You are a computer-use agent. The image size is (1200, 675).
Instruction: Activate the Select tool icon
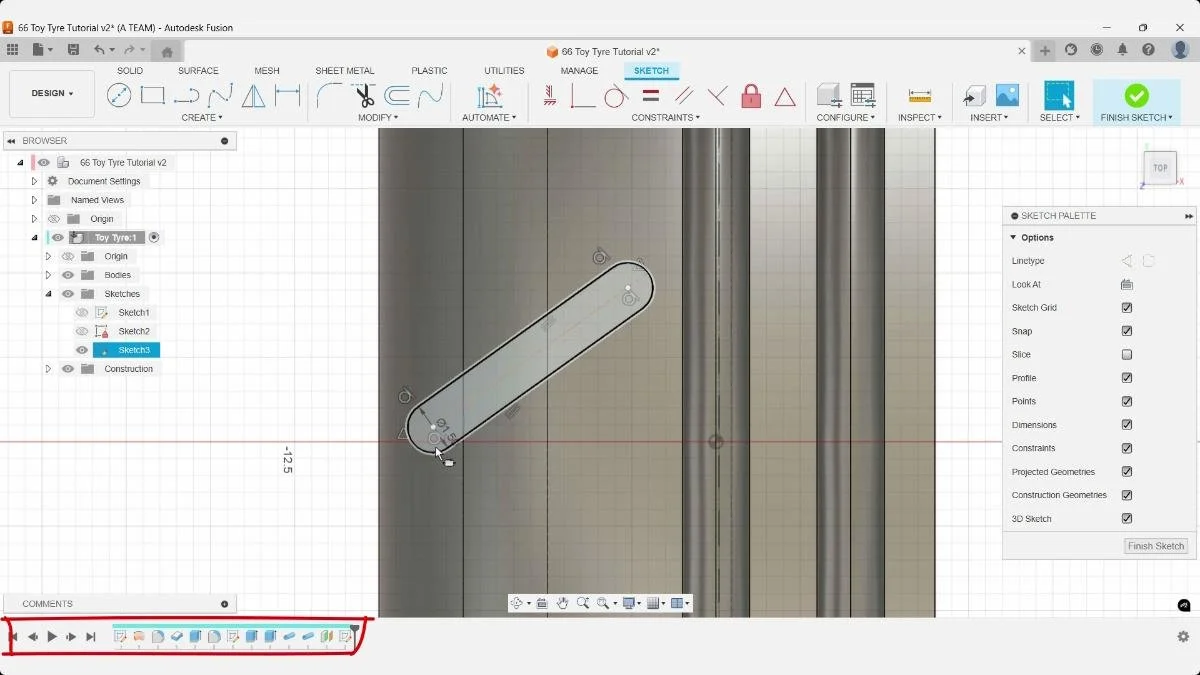1058,95
